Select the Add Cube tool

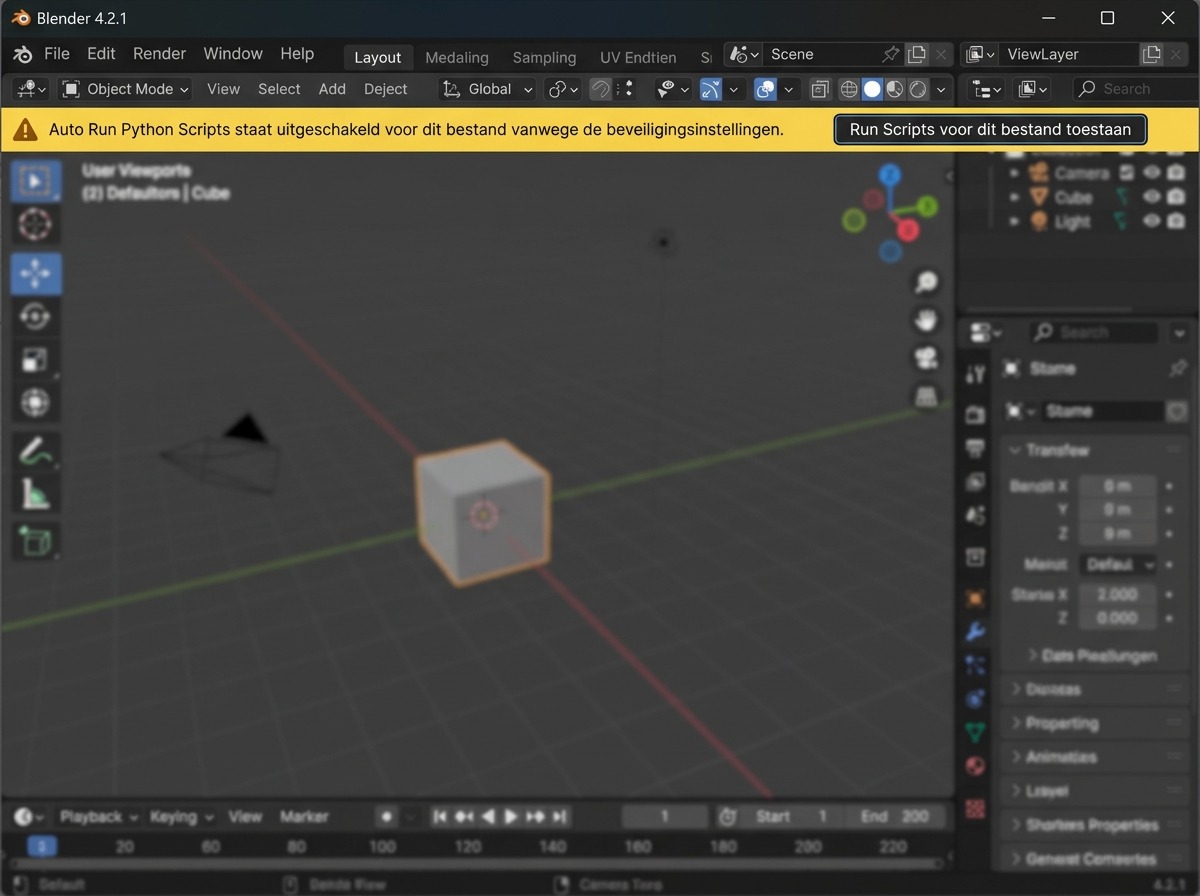pos(35,541)
